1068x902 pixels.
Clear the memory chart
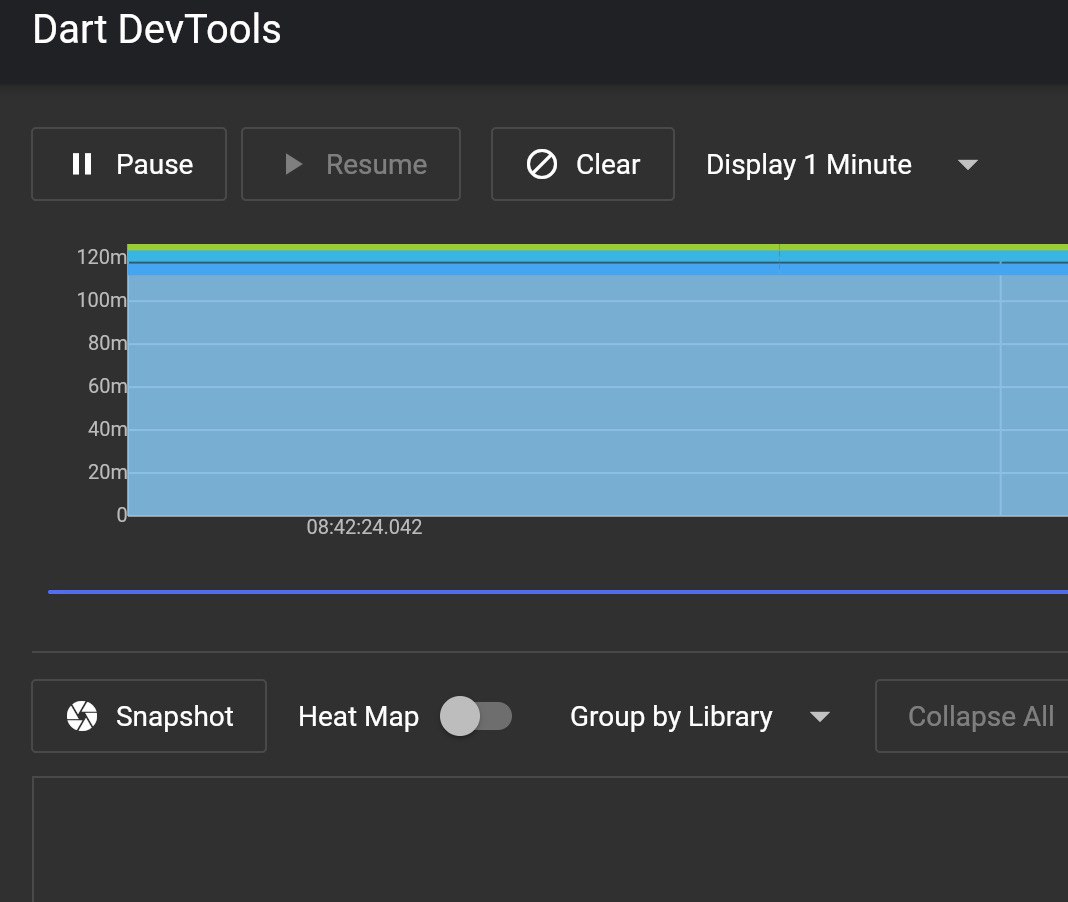(583, 164)
